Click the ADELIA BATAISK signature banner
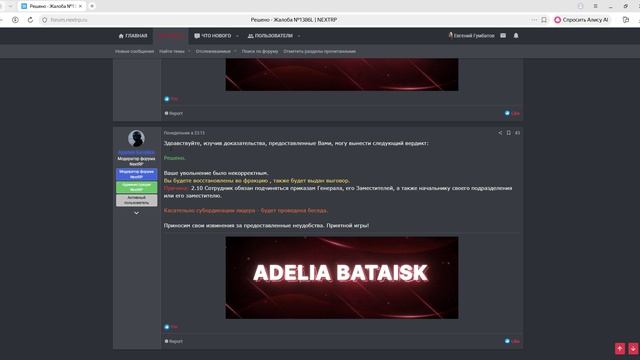 tap(342, 278)
